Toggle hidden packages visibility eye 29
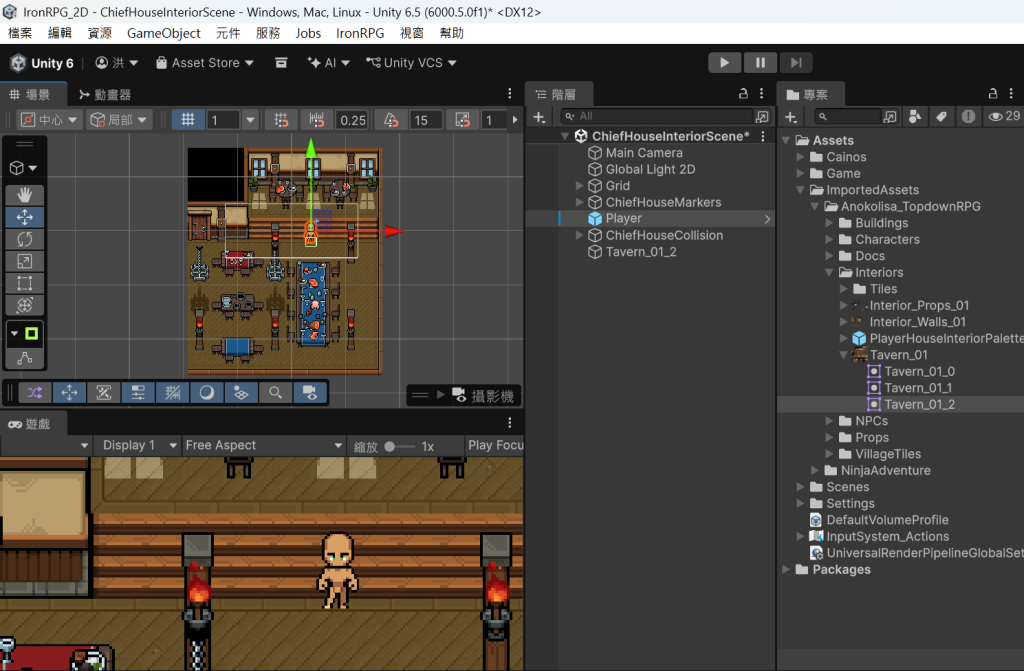The image size is (1024, 671). coord(1004,116)
